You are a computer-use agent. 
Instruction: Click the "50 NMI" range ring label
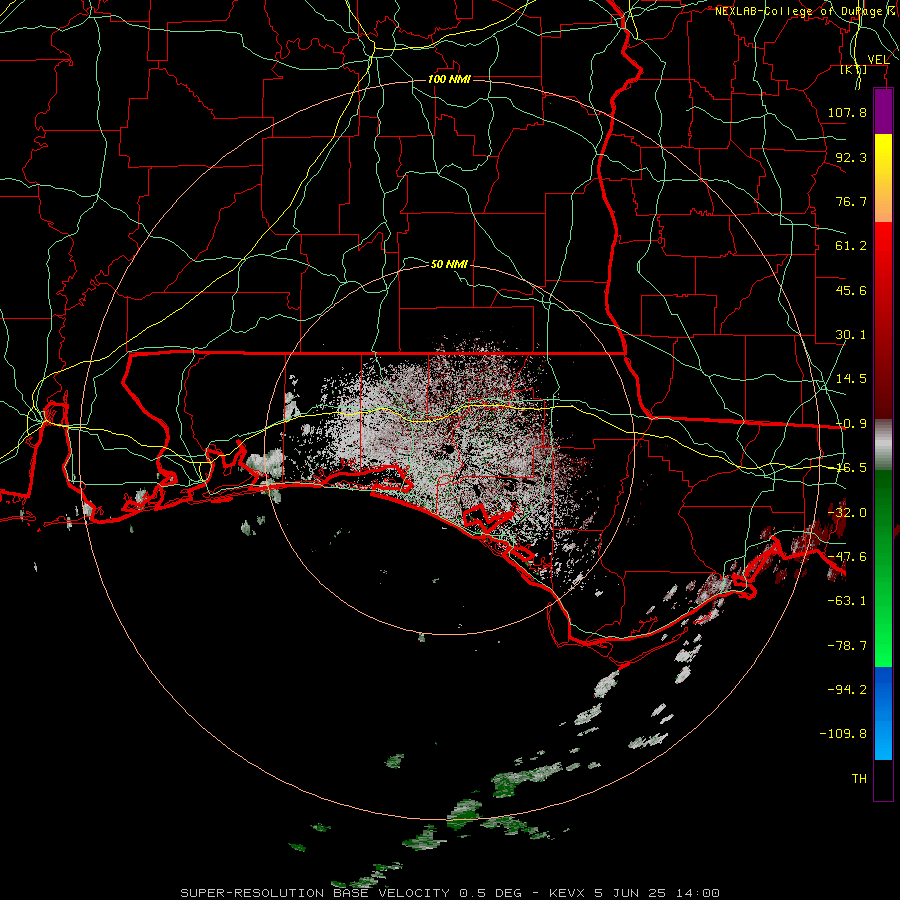(449, 264)
